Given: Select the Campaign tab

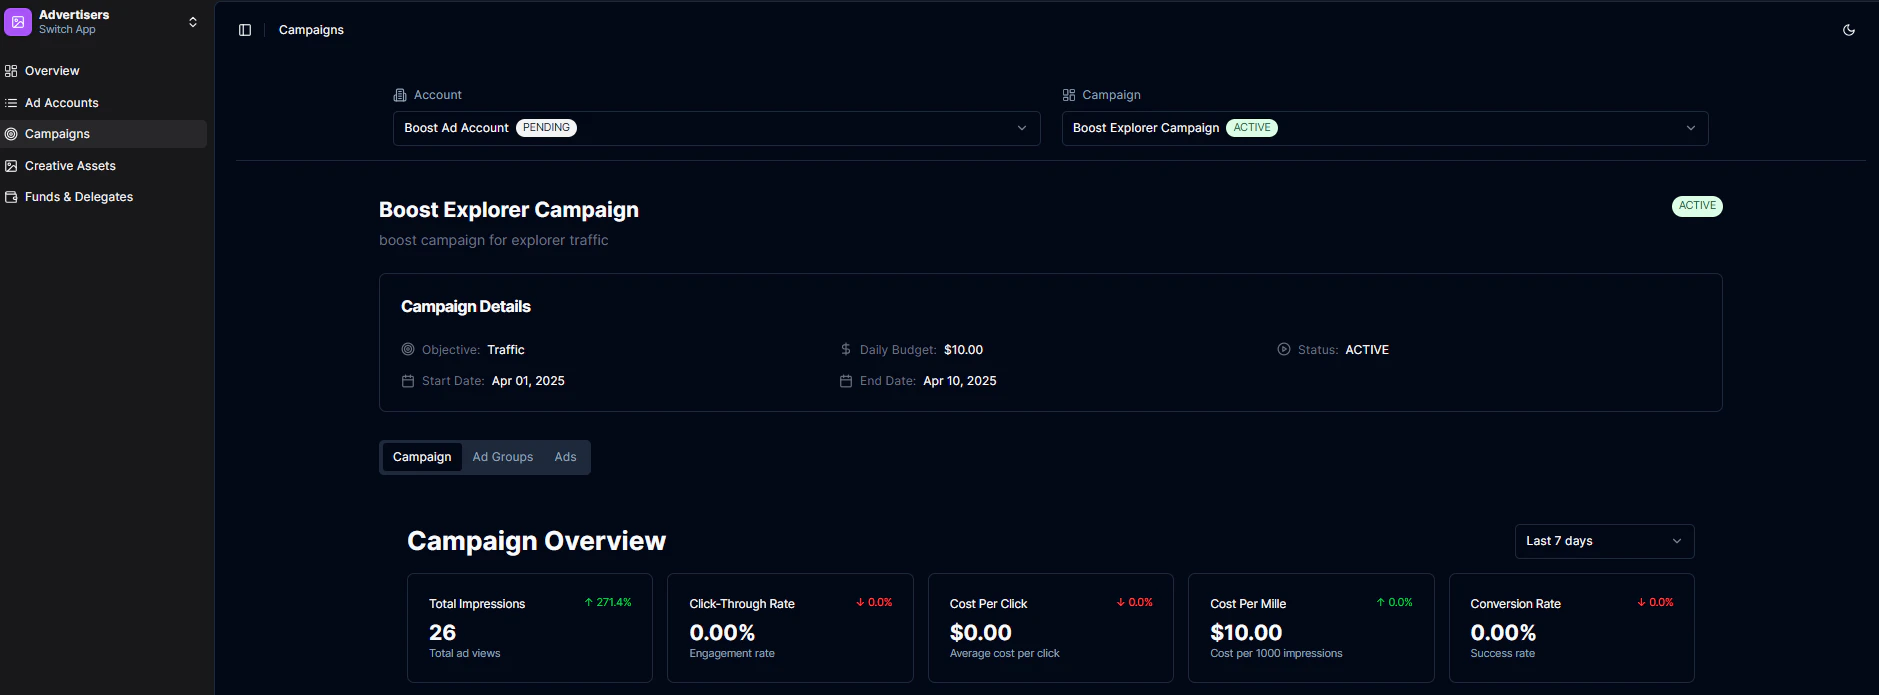Looking at the screenshot, I should pos(422,457).
